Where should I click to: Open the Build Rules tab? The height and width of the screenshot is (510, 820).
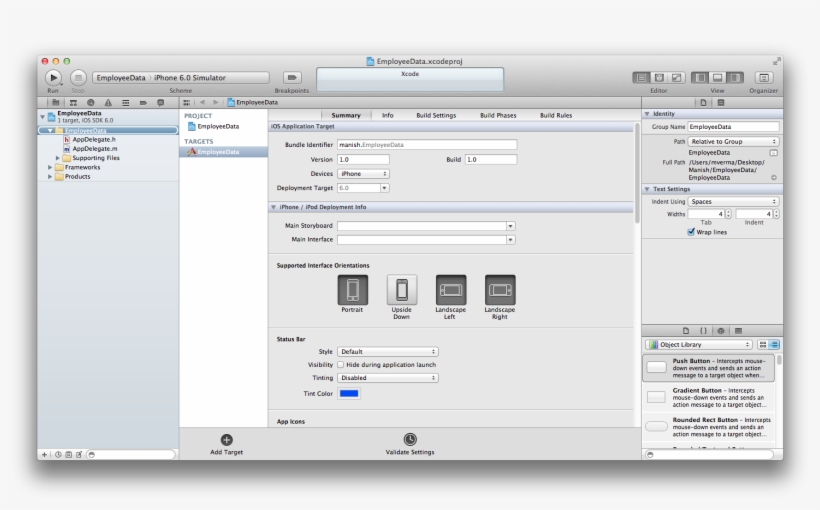point(556,115)
